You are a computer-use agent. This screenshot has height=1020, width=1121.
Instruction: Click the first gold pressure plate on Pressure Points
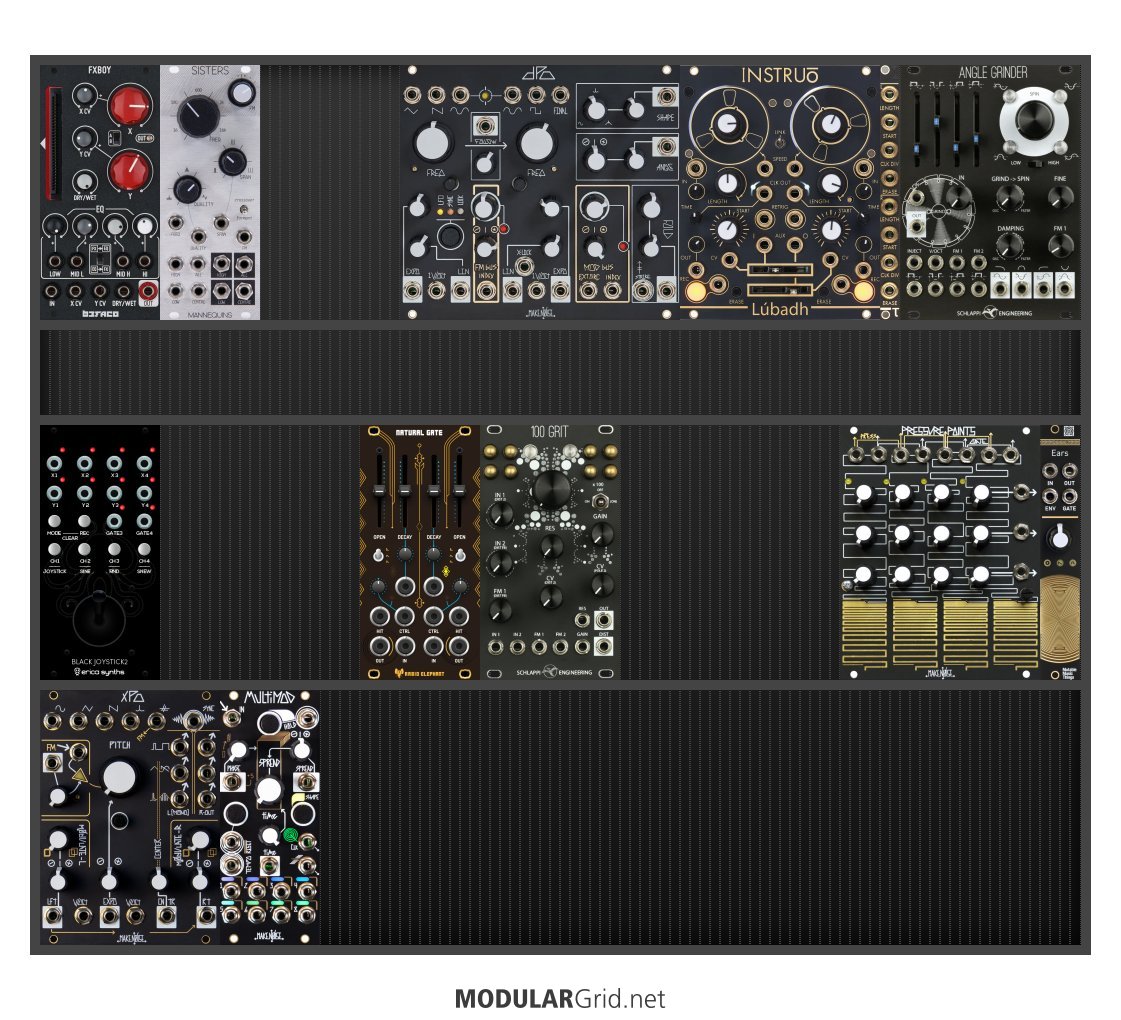[x=866, y=632]
